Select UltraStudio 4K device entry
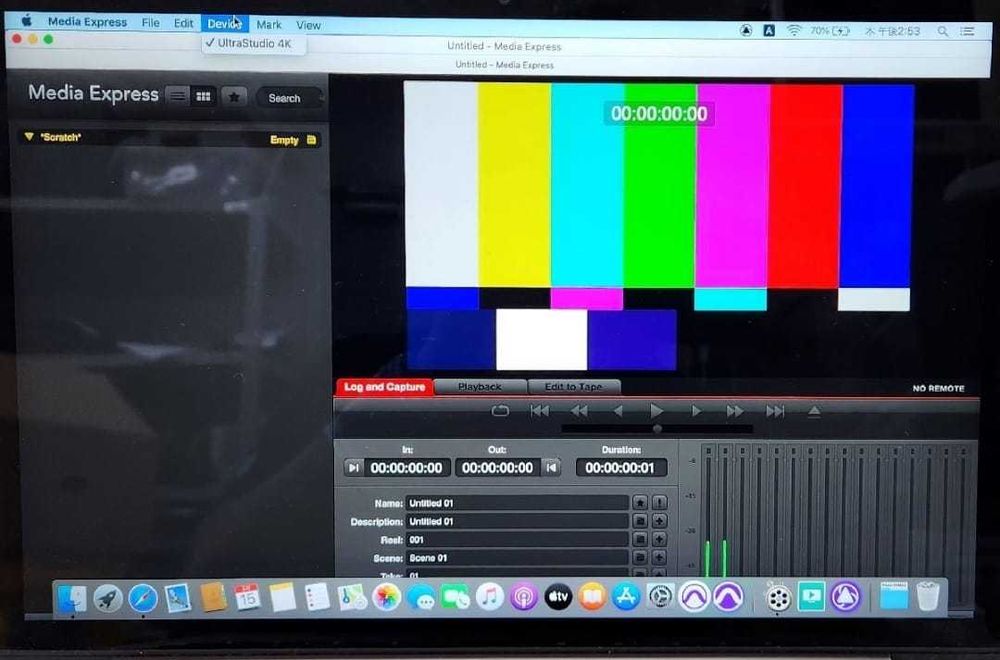The width and height of the screenshot is (1000, 660). [254, 43]
